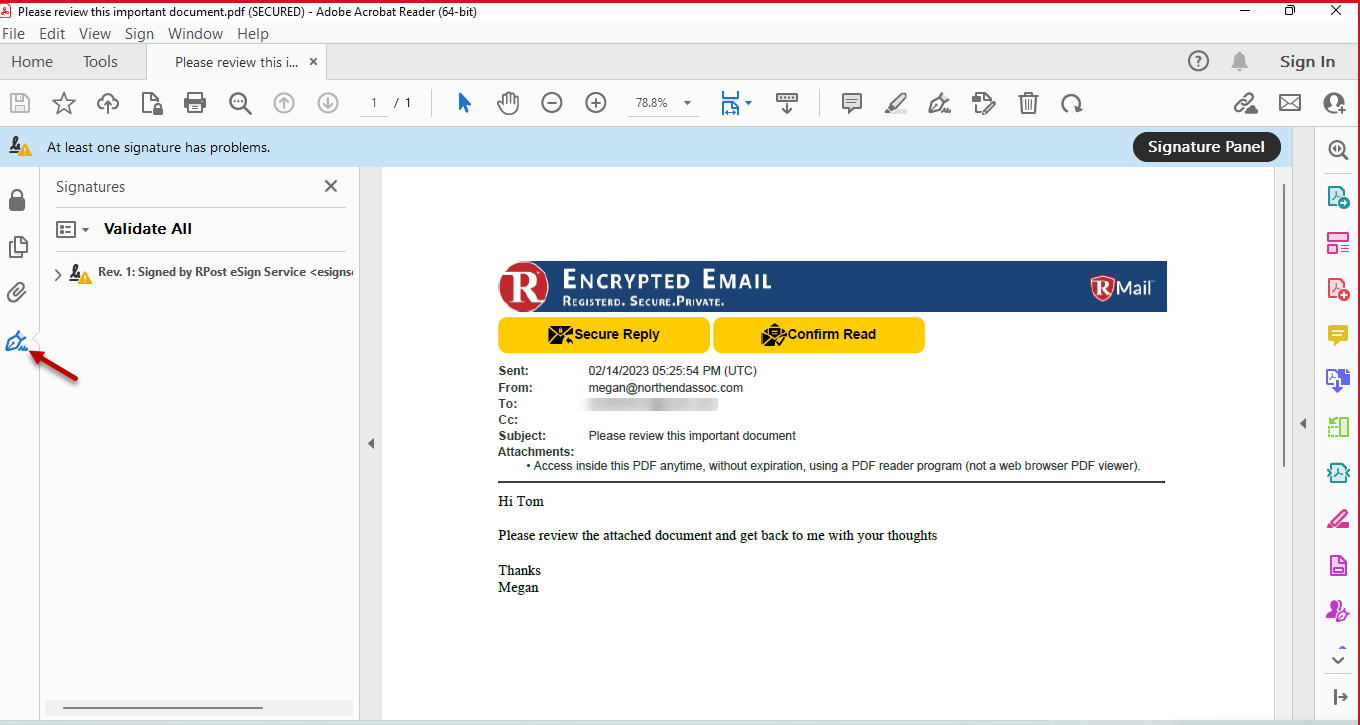This screenshot has width=1360, height=725.
Task: Open the Find text magnifier tool
Action: click(240, 103)
